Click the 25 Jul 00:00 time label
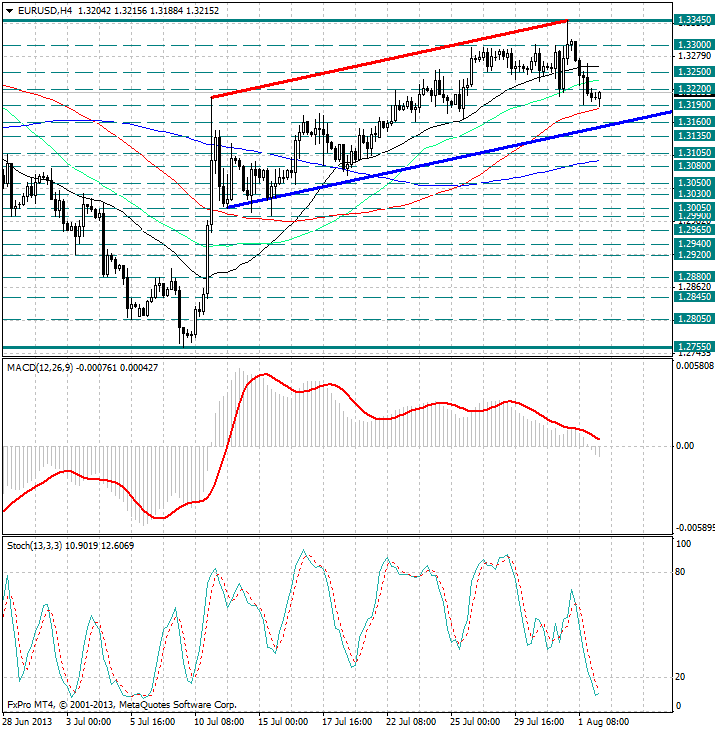 tap(475, 722)
